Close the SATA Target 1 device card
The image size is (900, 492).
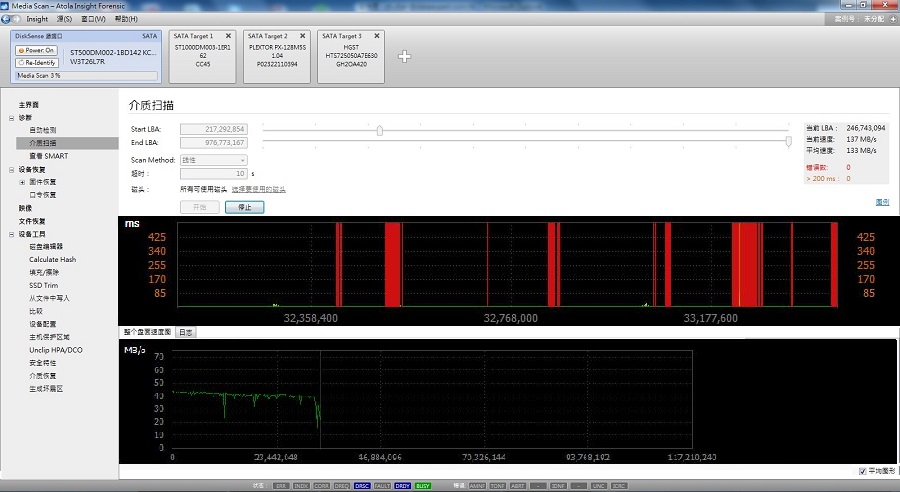click(x=228, y=36)
